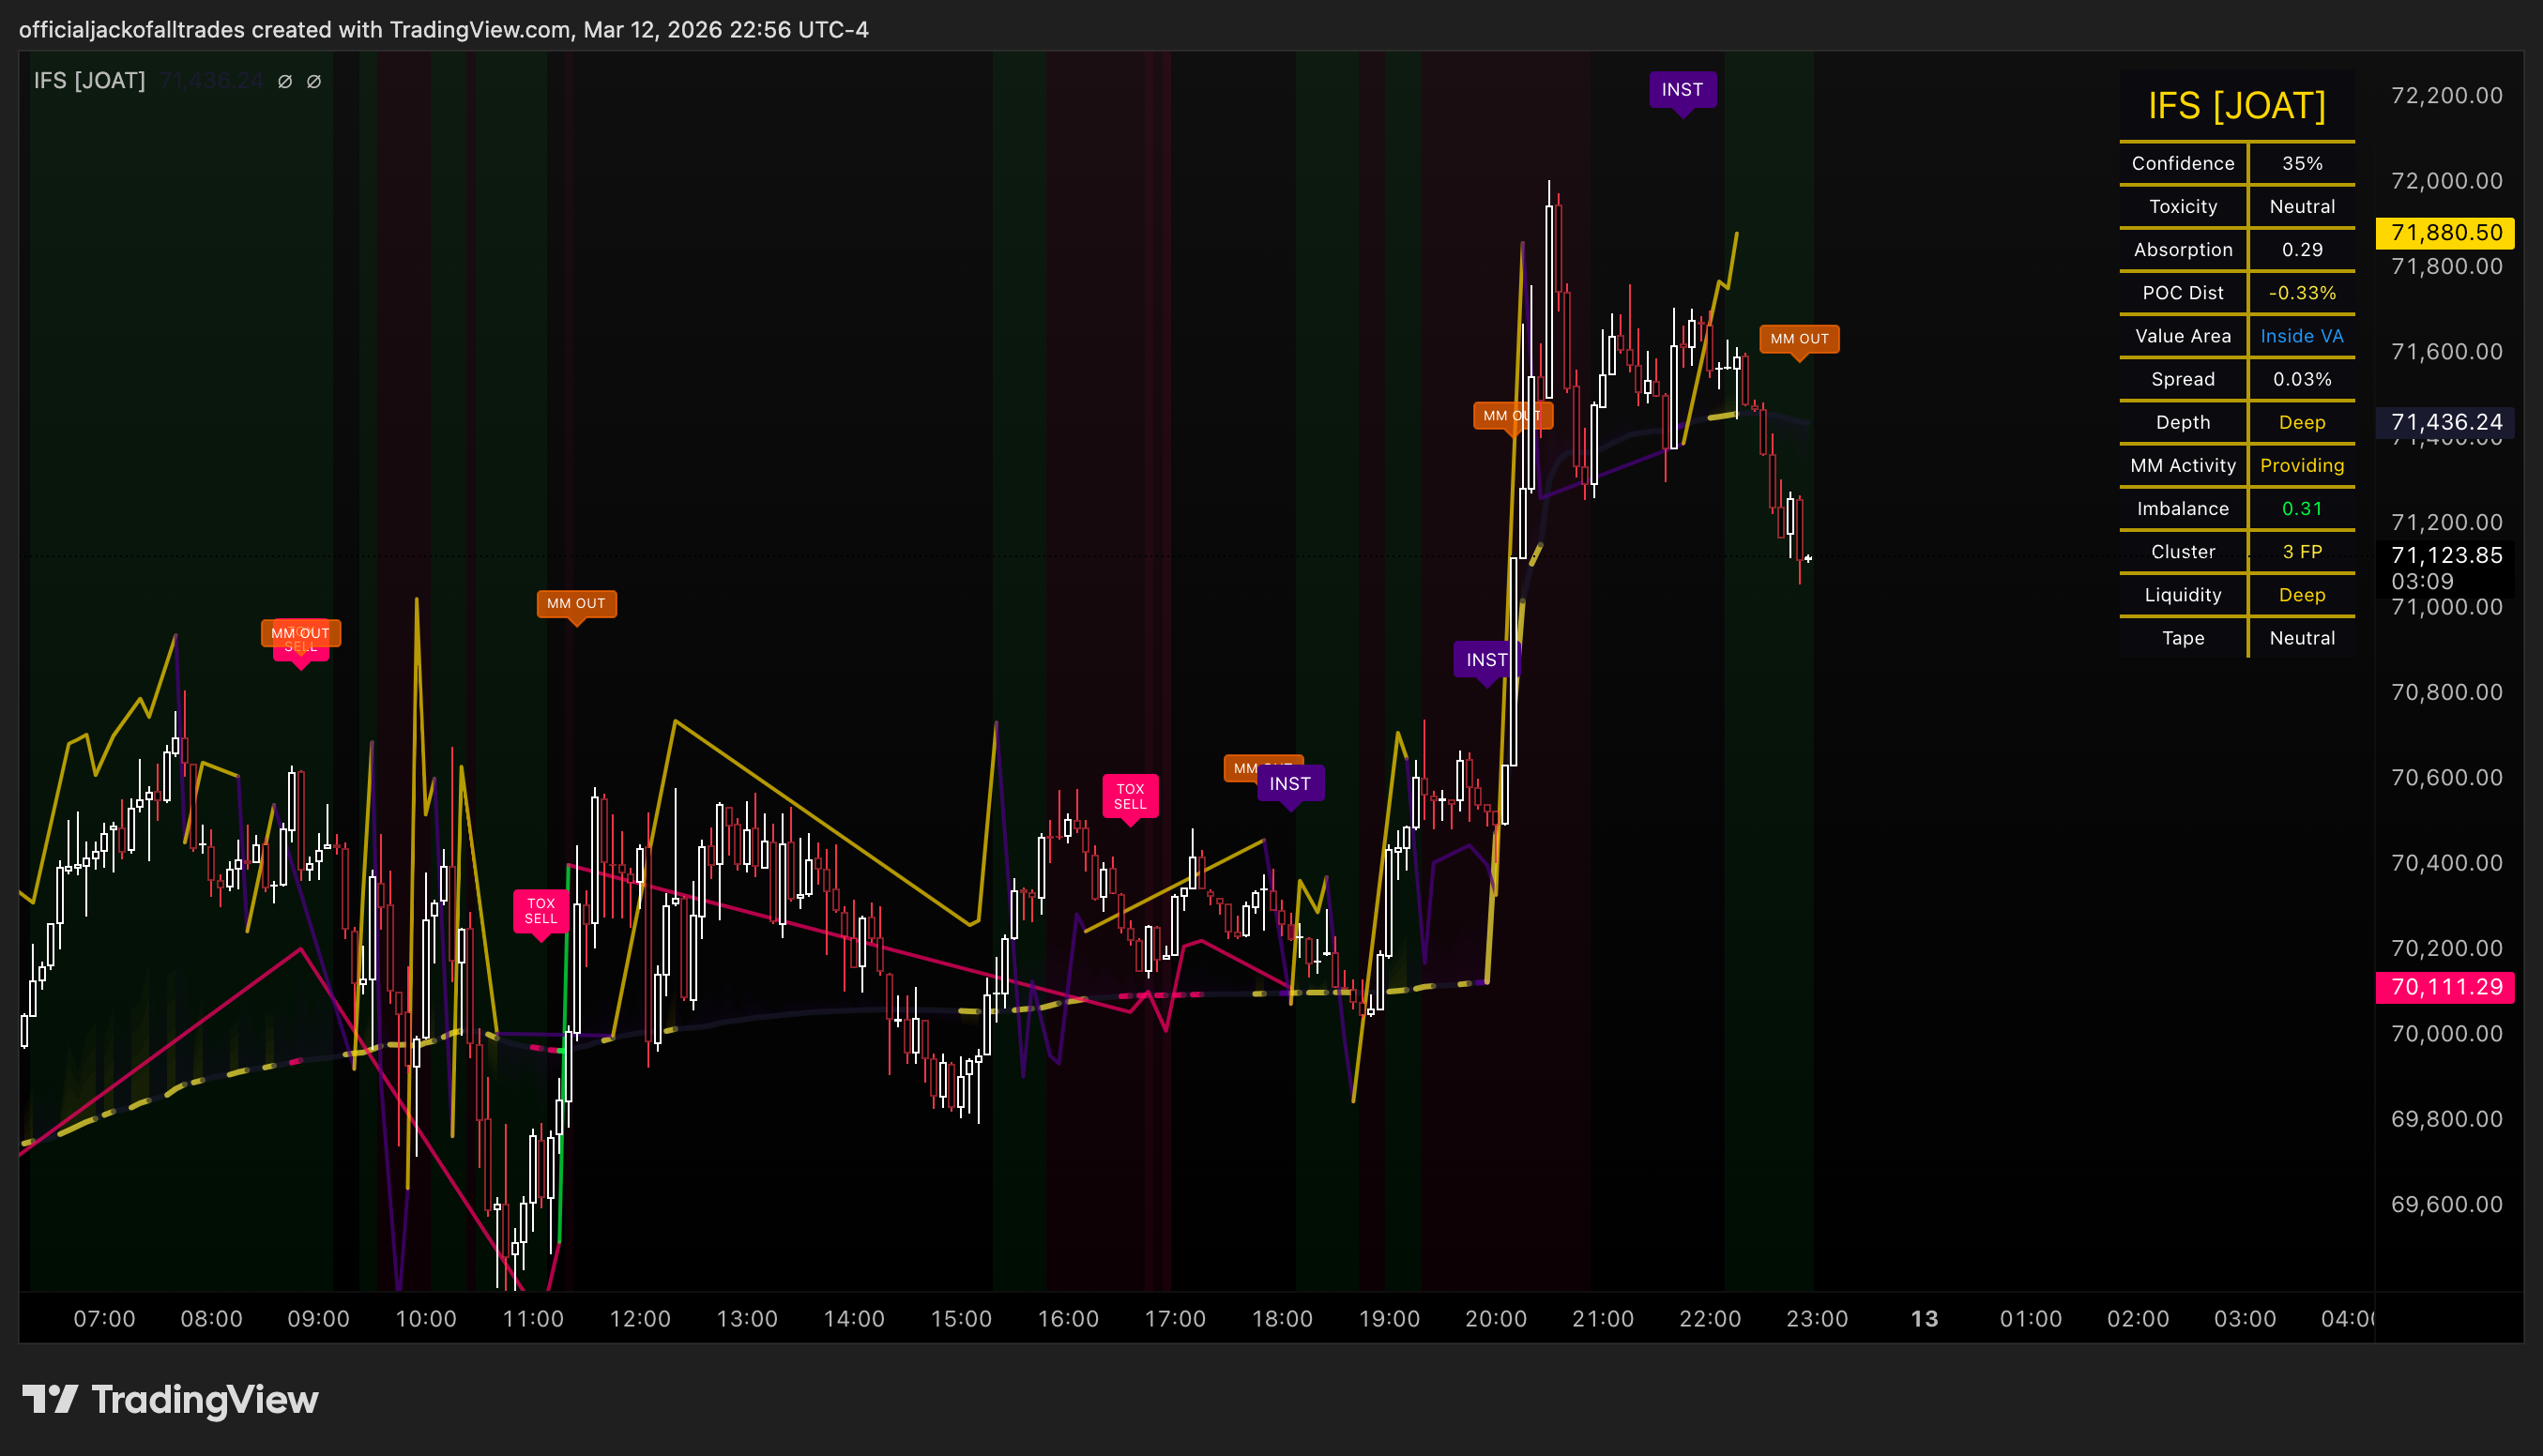This screenshot has width=2543, height=1456.
Task: Click the 71,436.24 price tag on axis
Action: pos(2445,422)
